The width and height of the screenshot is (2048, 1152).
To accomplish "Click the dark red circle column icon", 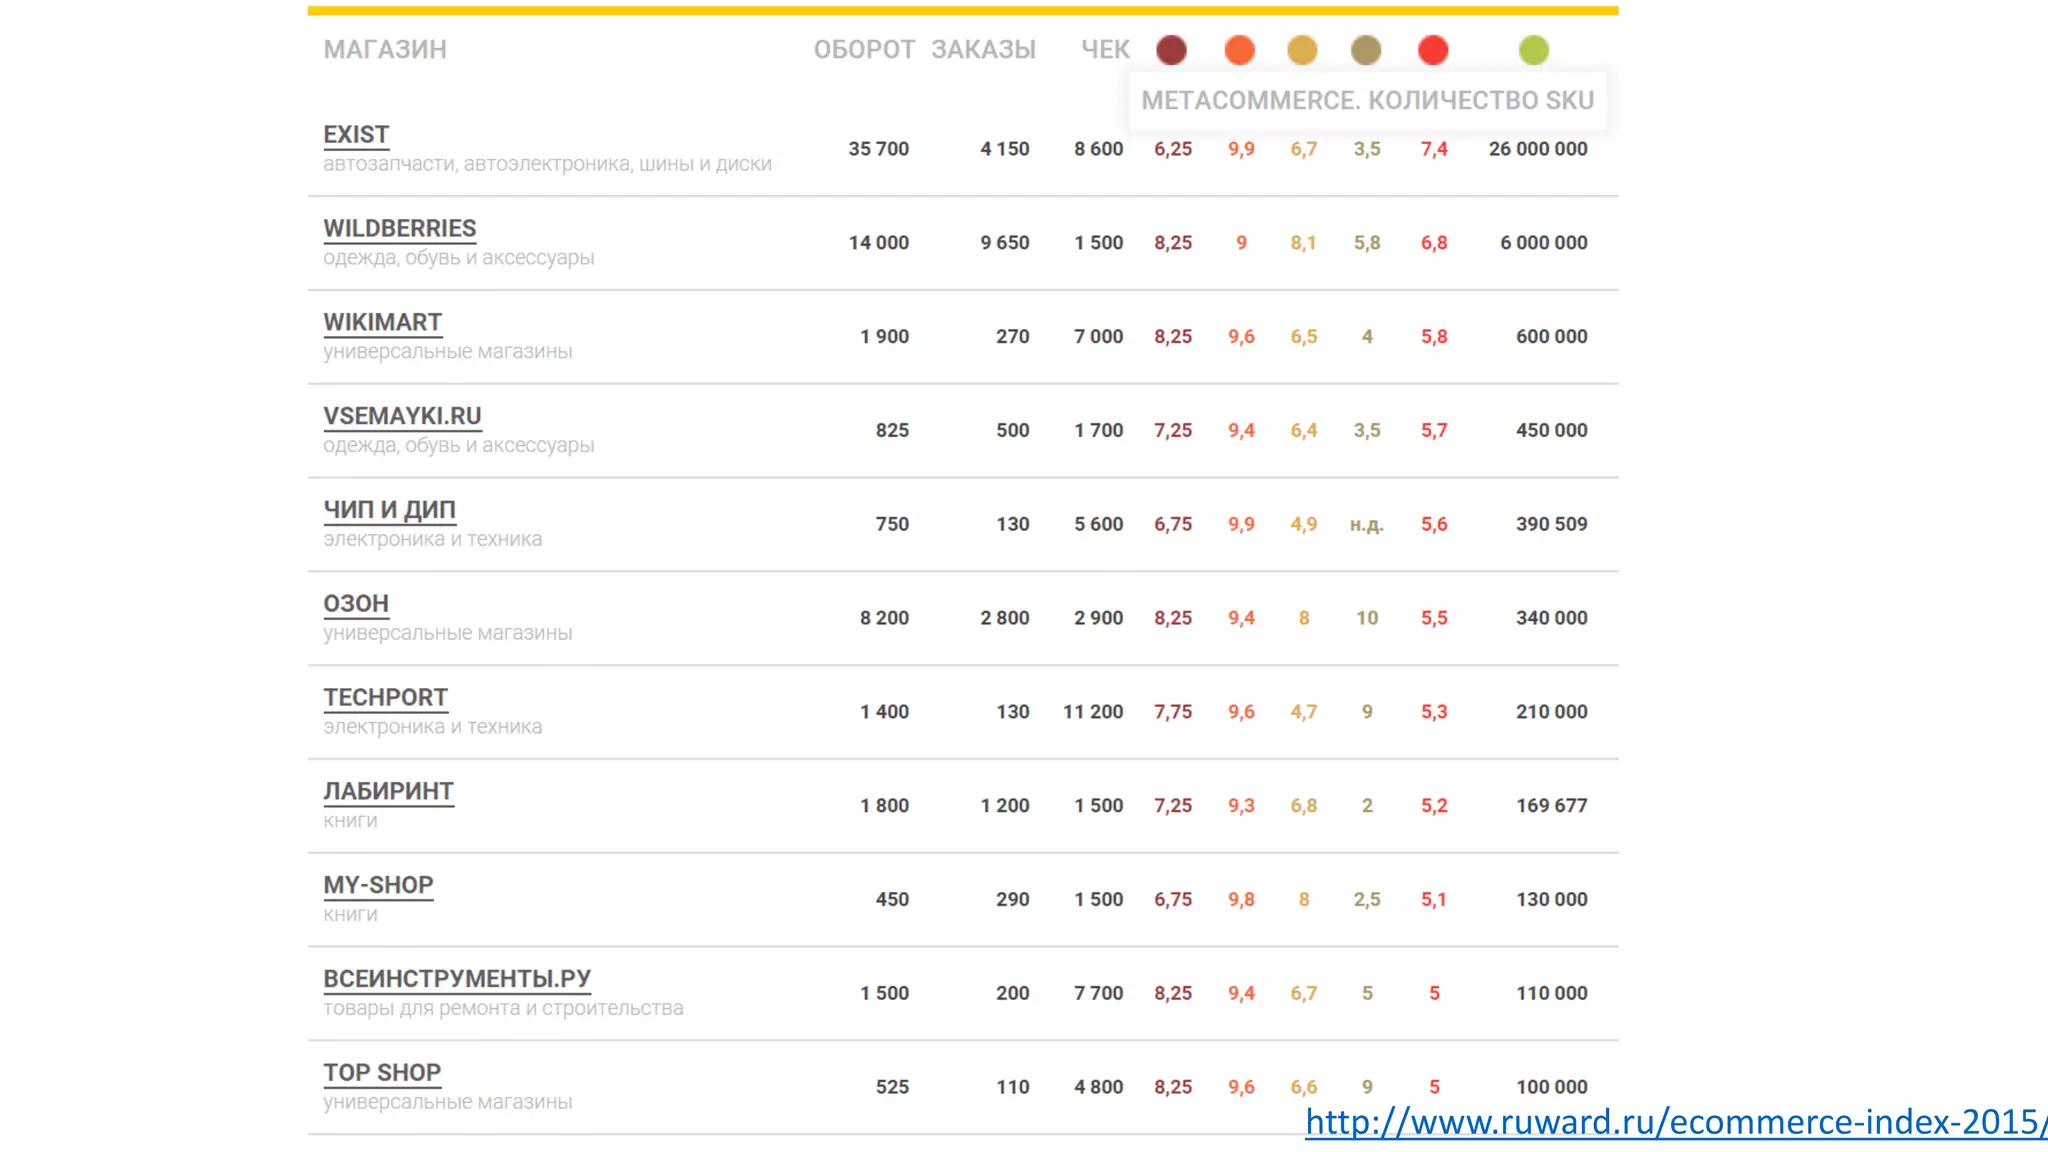I will click(1171, 50).
